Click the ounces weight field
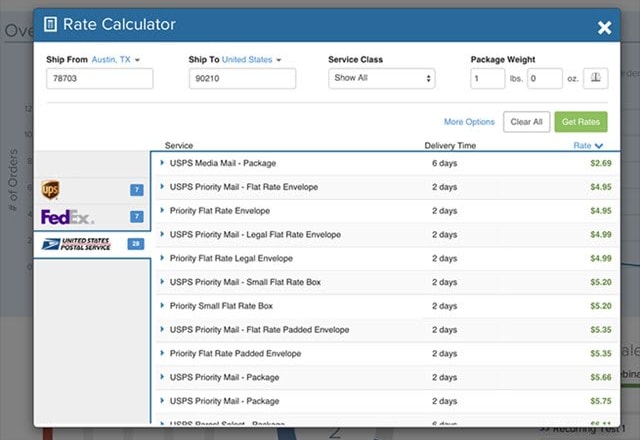The image size is (640, 440). (x=545, y=78)
